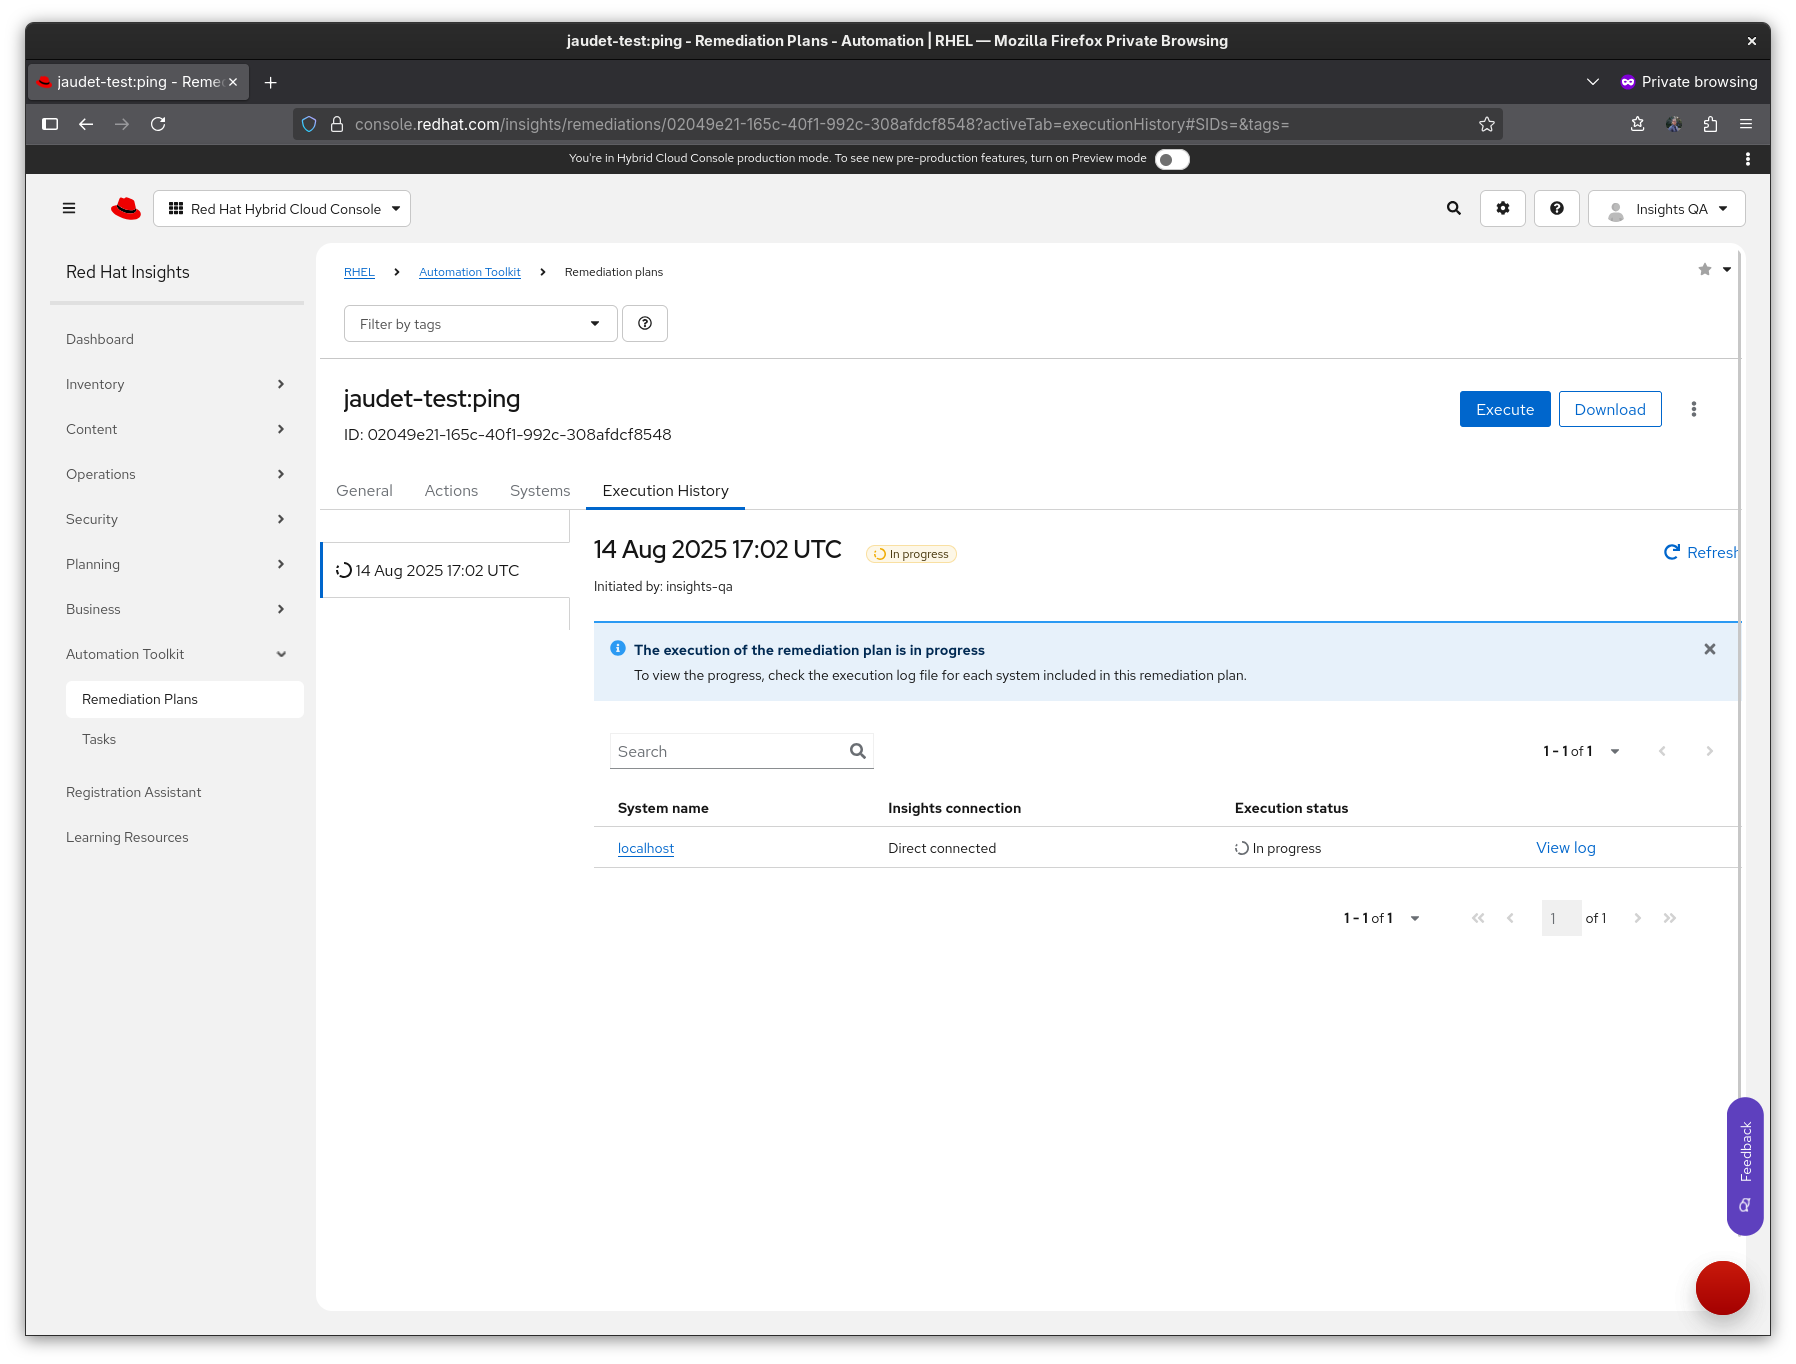Viewport: 1796px width, 1364px height.
Task: Switch to the Systems tab
Action: pos(540,490)
